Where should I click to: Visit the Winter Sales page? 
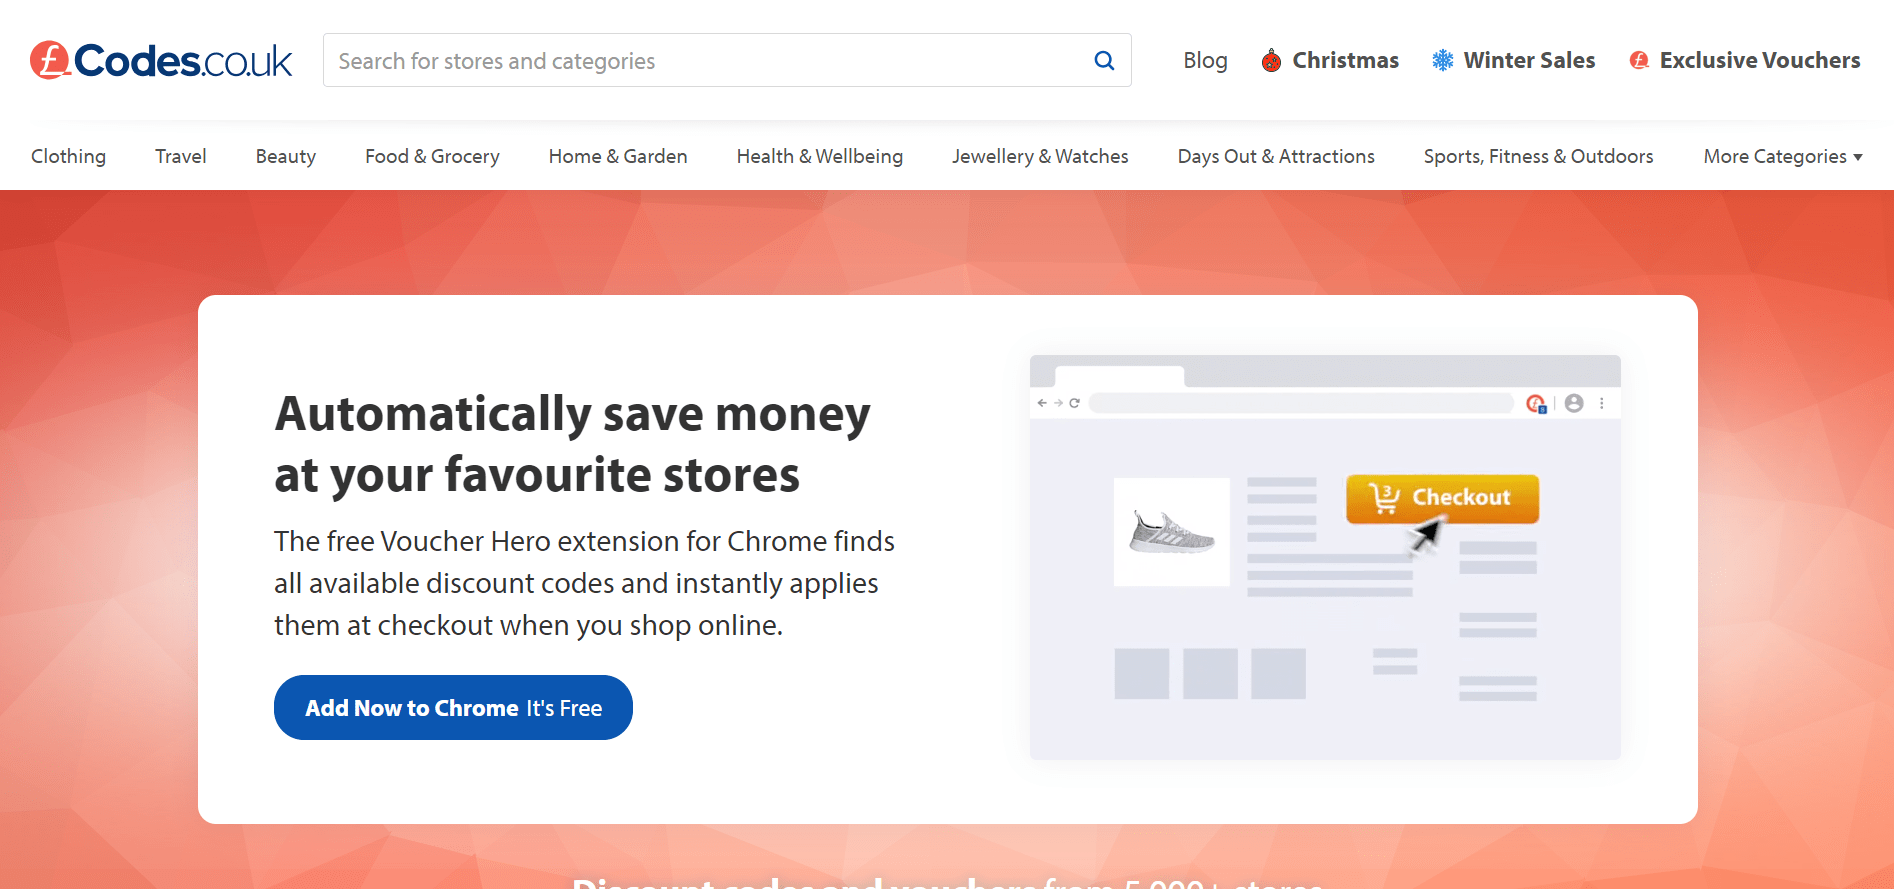pos(1528,60)
